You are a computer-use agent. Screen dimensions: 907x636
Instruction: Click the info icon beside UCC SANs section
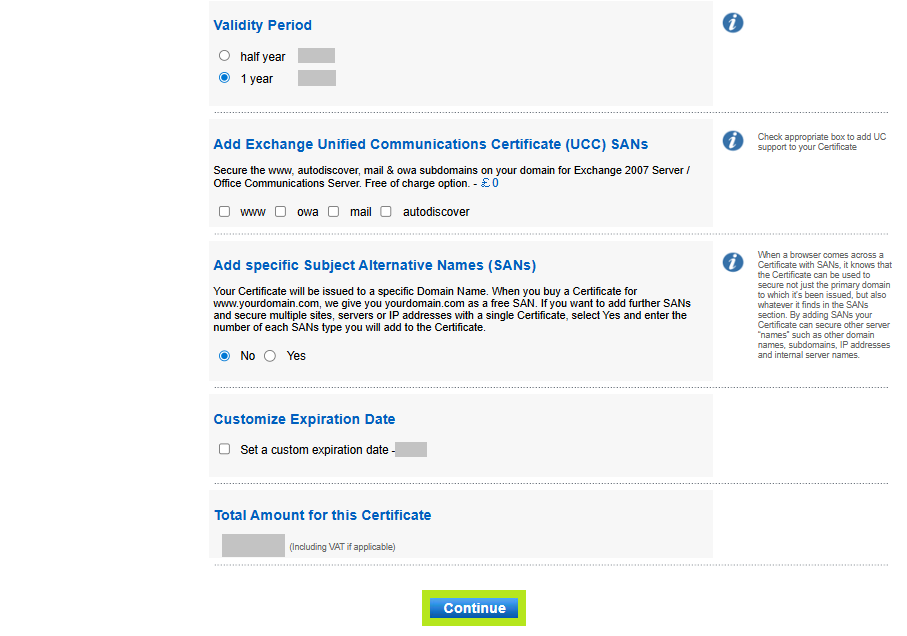pyautogui.click(x=733, y=140)
